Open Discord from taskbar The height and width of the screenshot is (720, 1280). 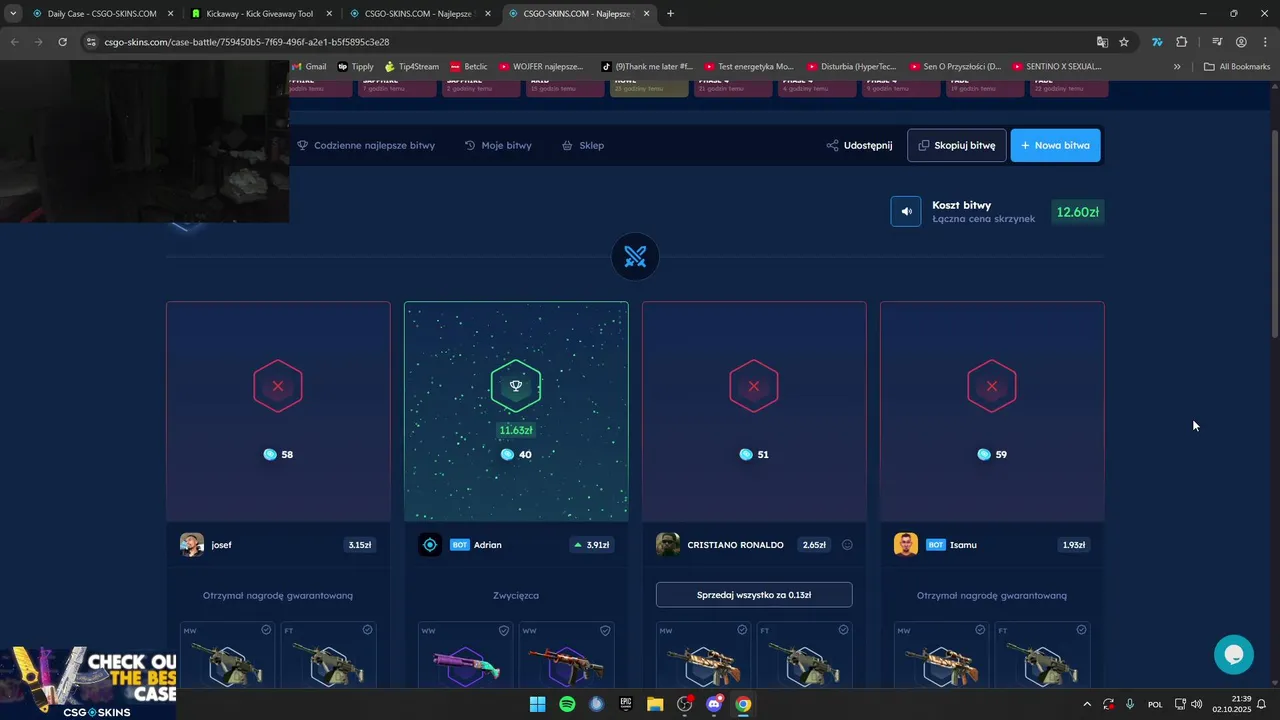[x=714, y=704]
